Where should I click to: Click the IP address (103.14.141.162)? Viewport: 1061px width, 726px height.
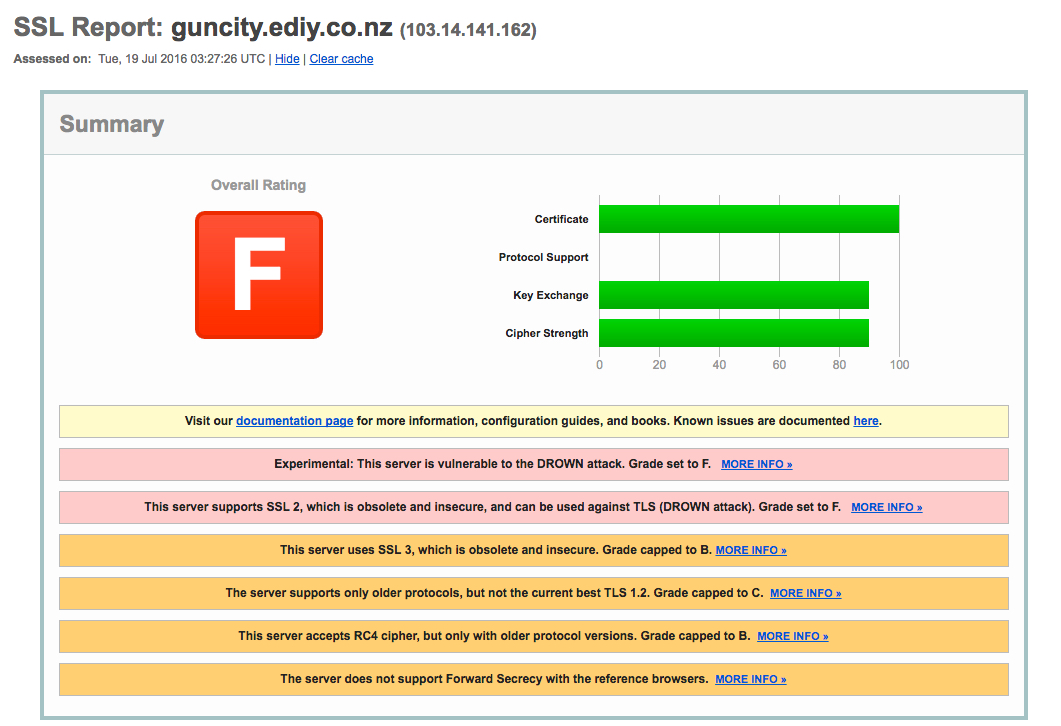point(468,30)
